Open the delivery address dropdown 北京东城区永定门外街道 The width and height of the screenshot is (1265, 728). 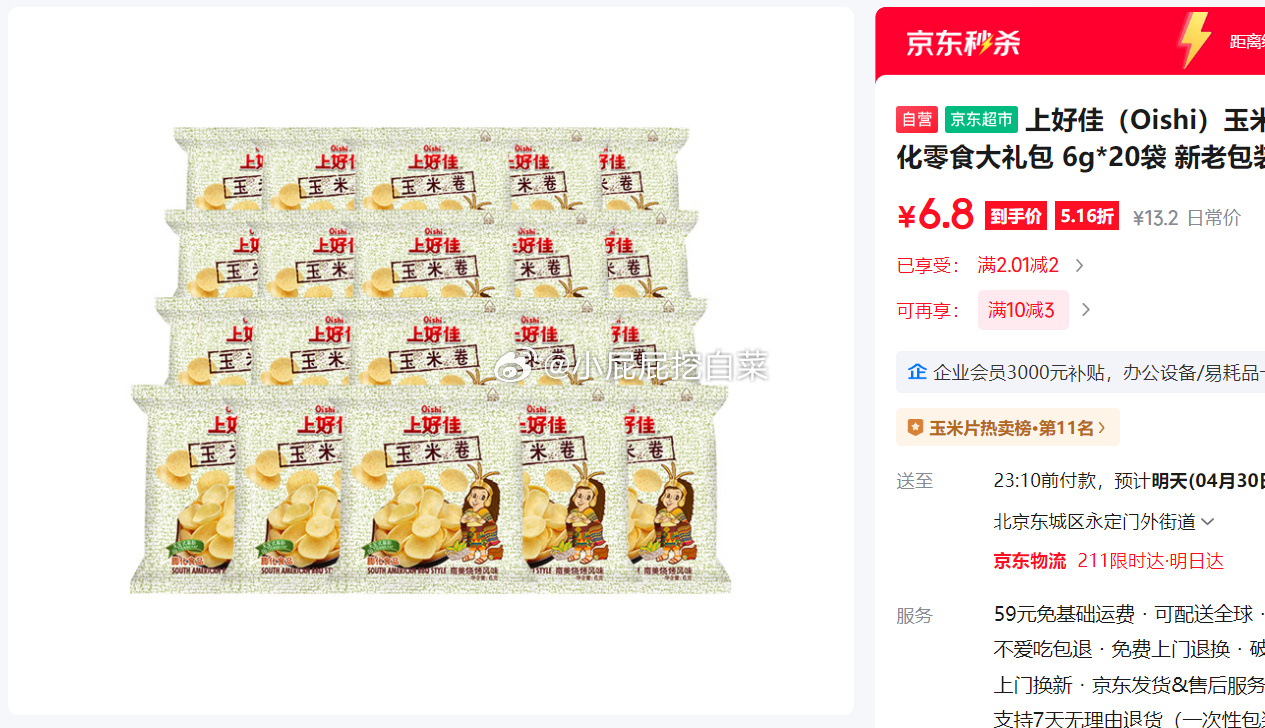click(x=1104, y=521)
